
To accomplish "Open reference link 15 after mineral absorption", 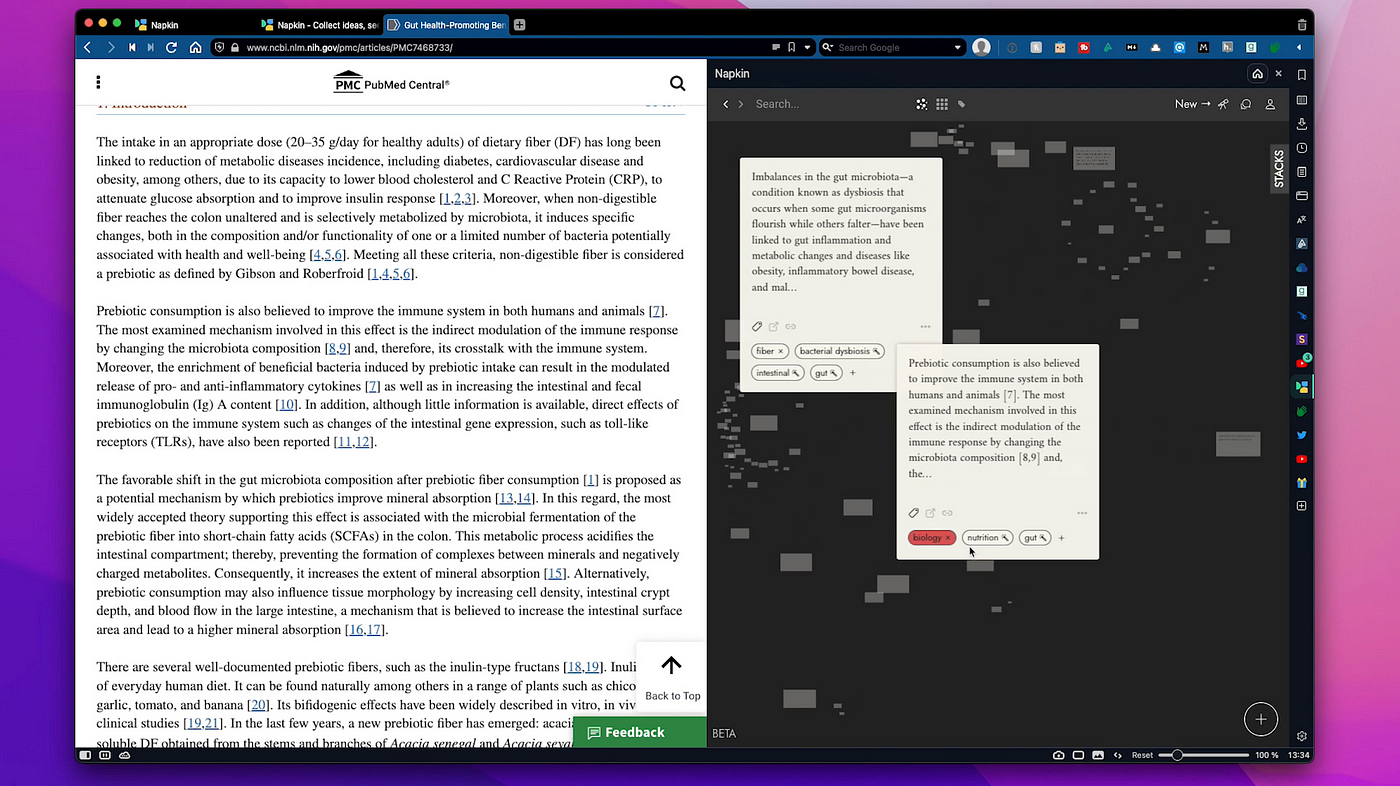I will pos(555,573).
